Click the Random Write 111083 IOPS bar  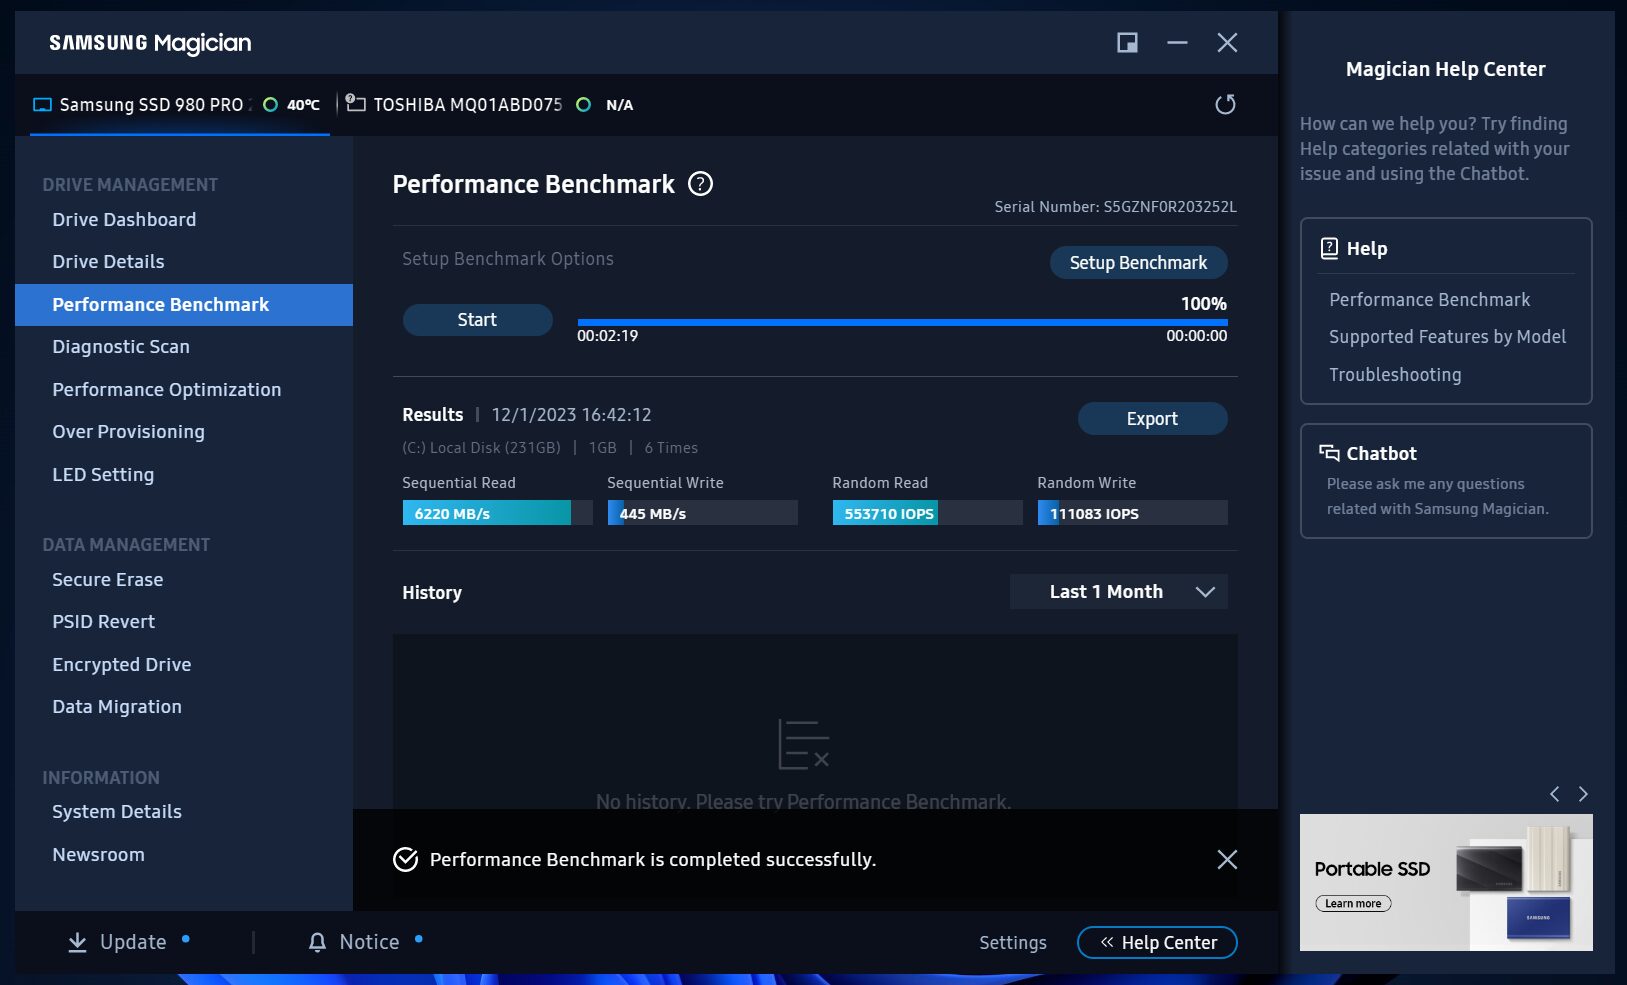pos(1132,513)
